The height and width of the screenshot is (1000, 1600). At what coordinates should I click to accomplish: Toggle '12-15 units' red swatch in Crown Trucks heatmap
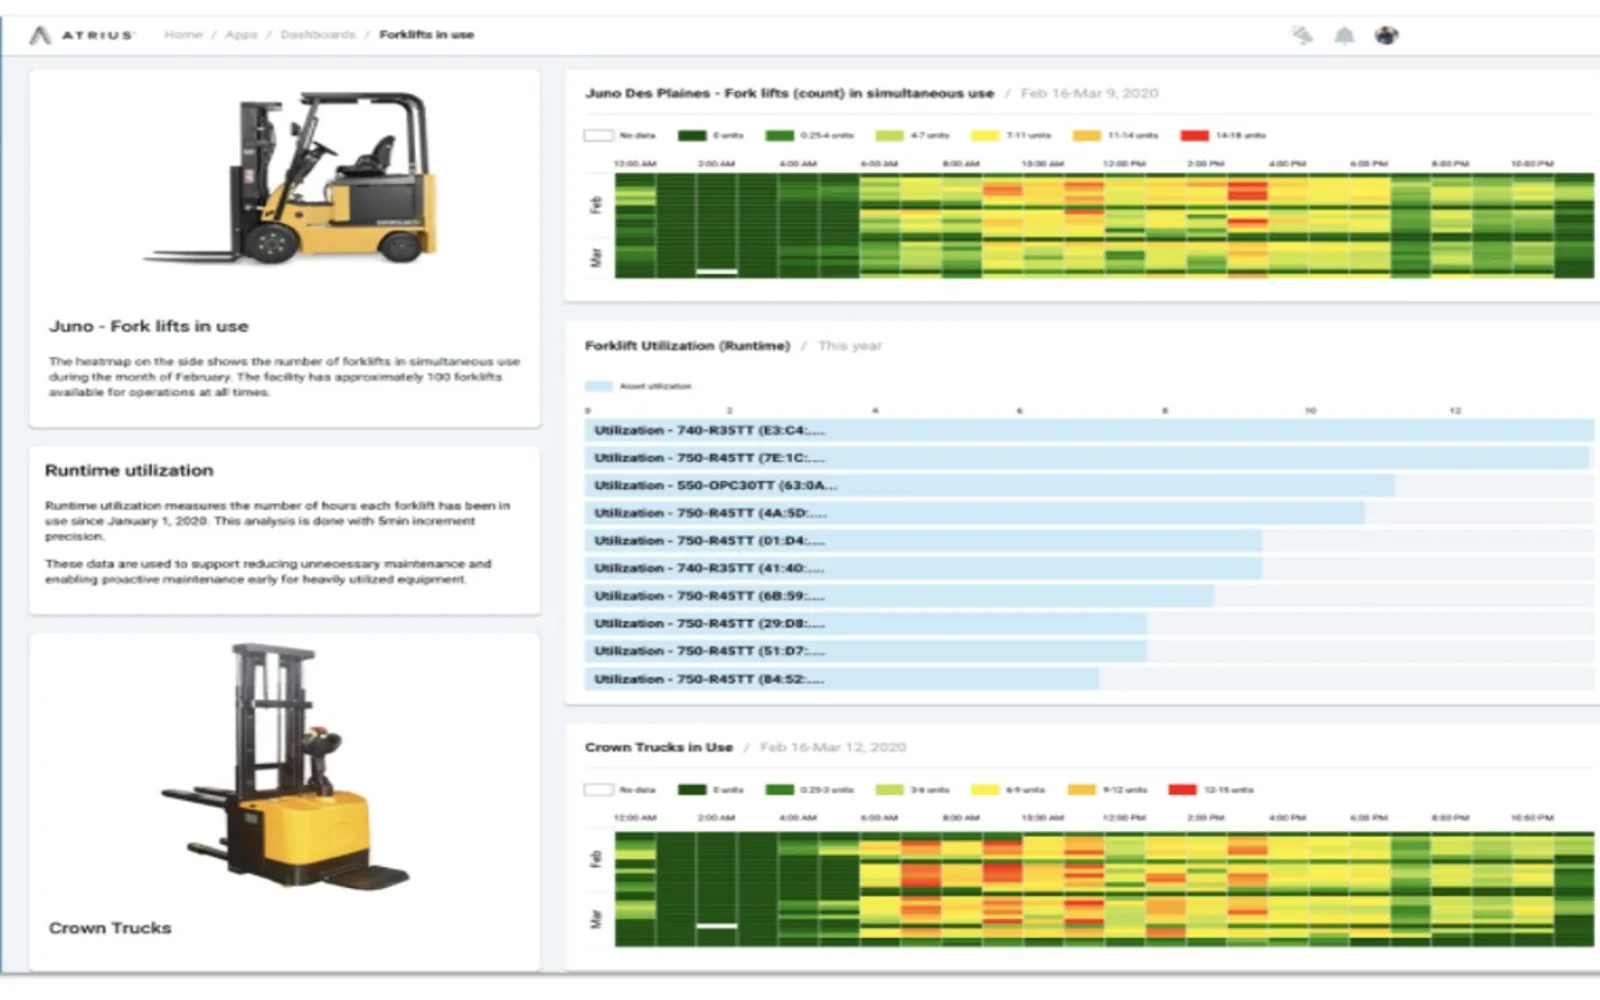coord(1183,790)
